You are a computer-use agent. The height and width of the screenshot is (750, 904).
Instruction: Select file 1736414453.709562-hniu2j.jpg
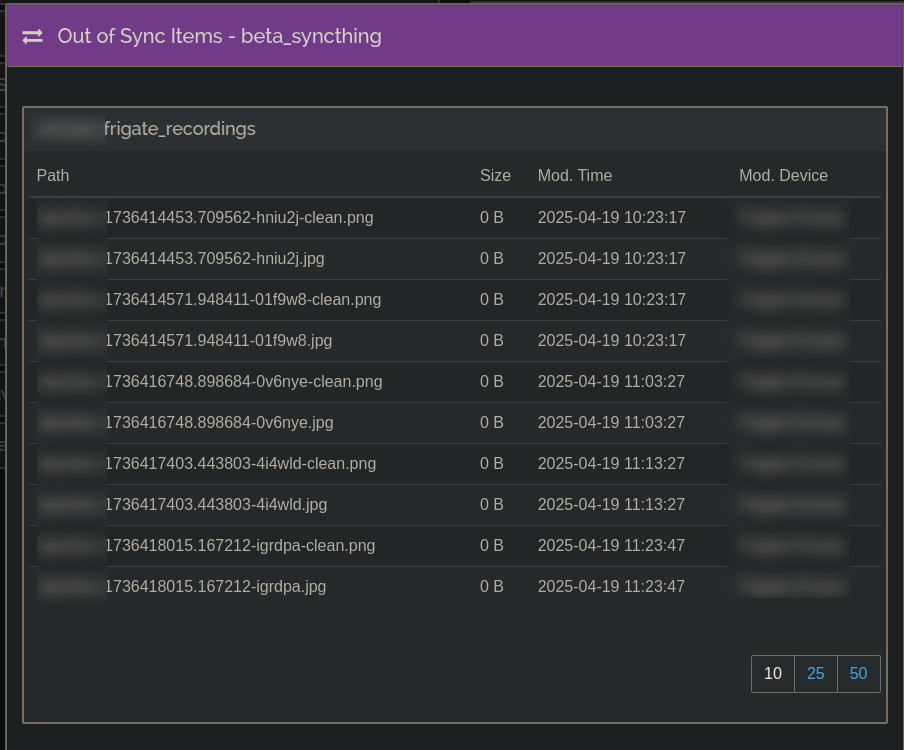[214, 258]
